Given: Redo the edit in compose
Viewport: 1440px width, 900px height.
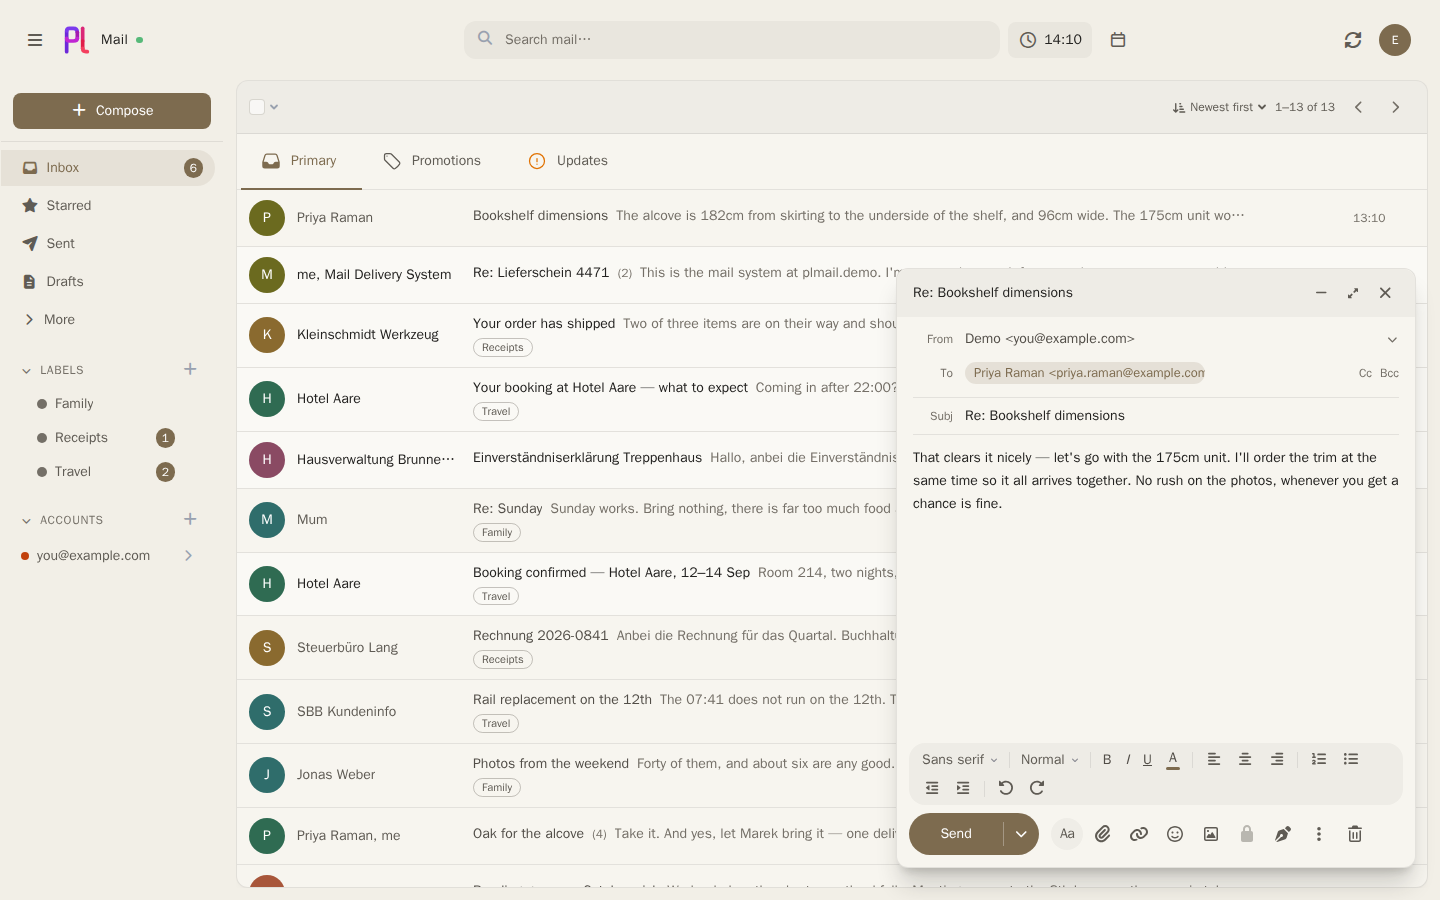Looking at the screenshot, I should [x=1037, y=788].
